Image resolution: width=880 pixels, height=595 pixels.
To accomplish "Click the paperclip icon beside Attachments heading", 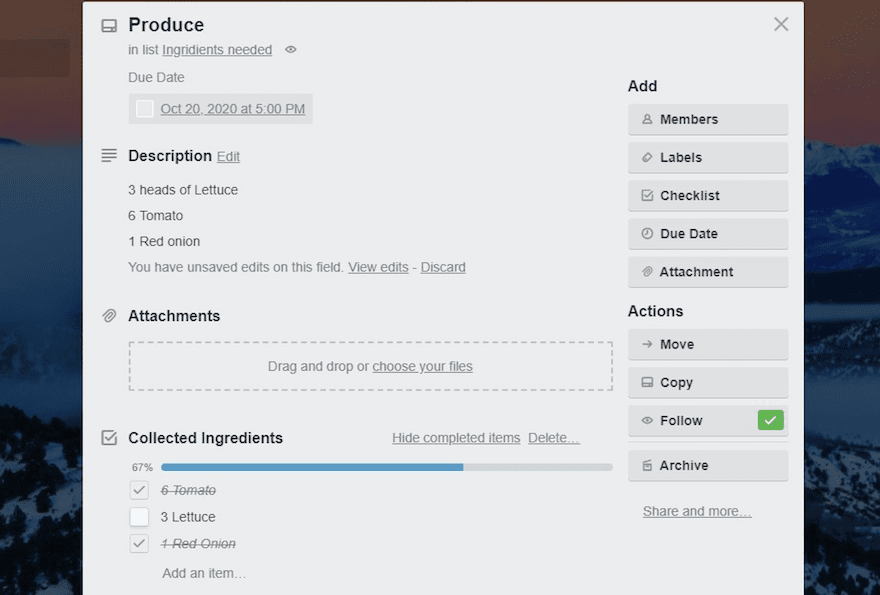I will pyautogui.click(x=109, y=316).
